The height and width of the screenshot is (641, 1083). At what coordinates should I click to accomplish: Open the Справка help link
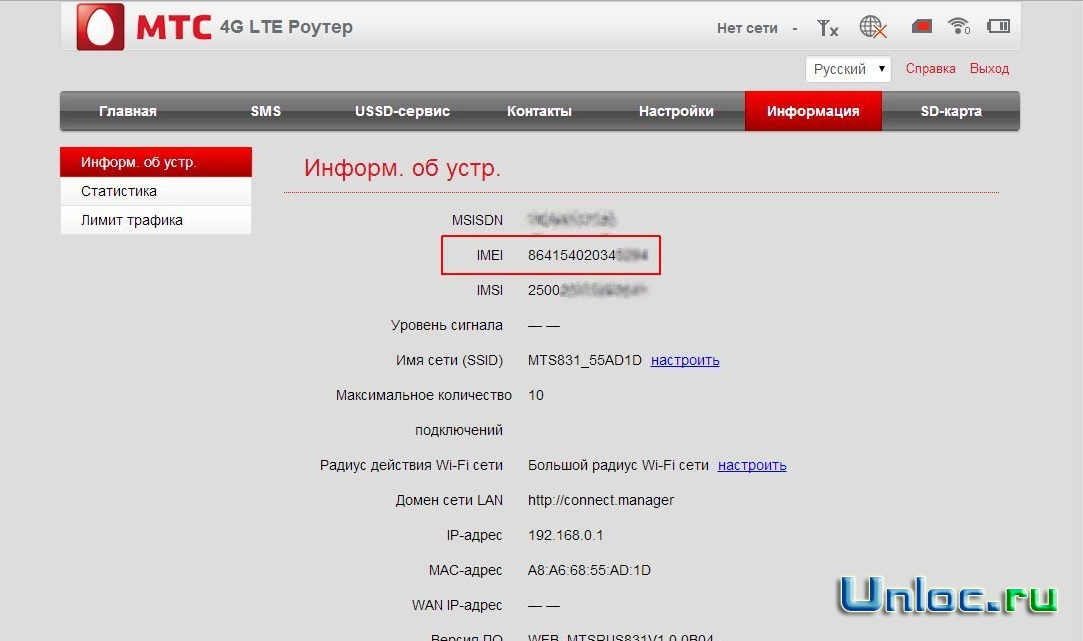click(x=930, y=68)
